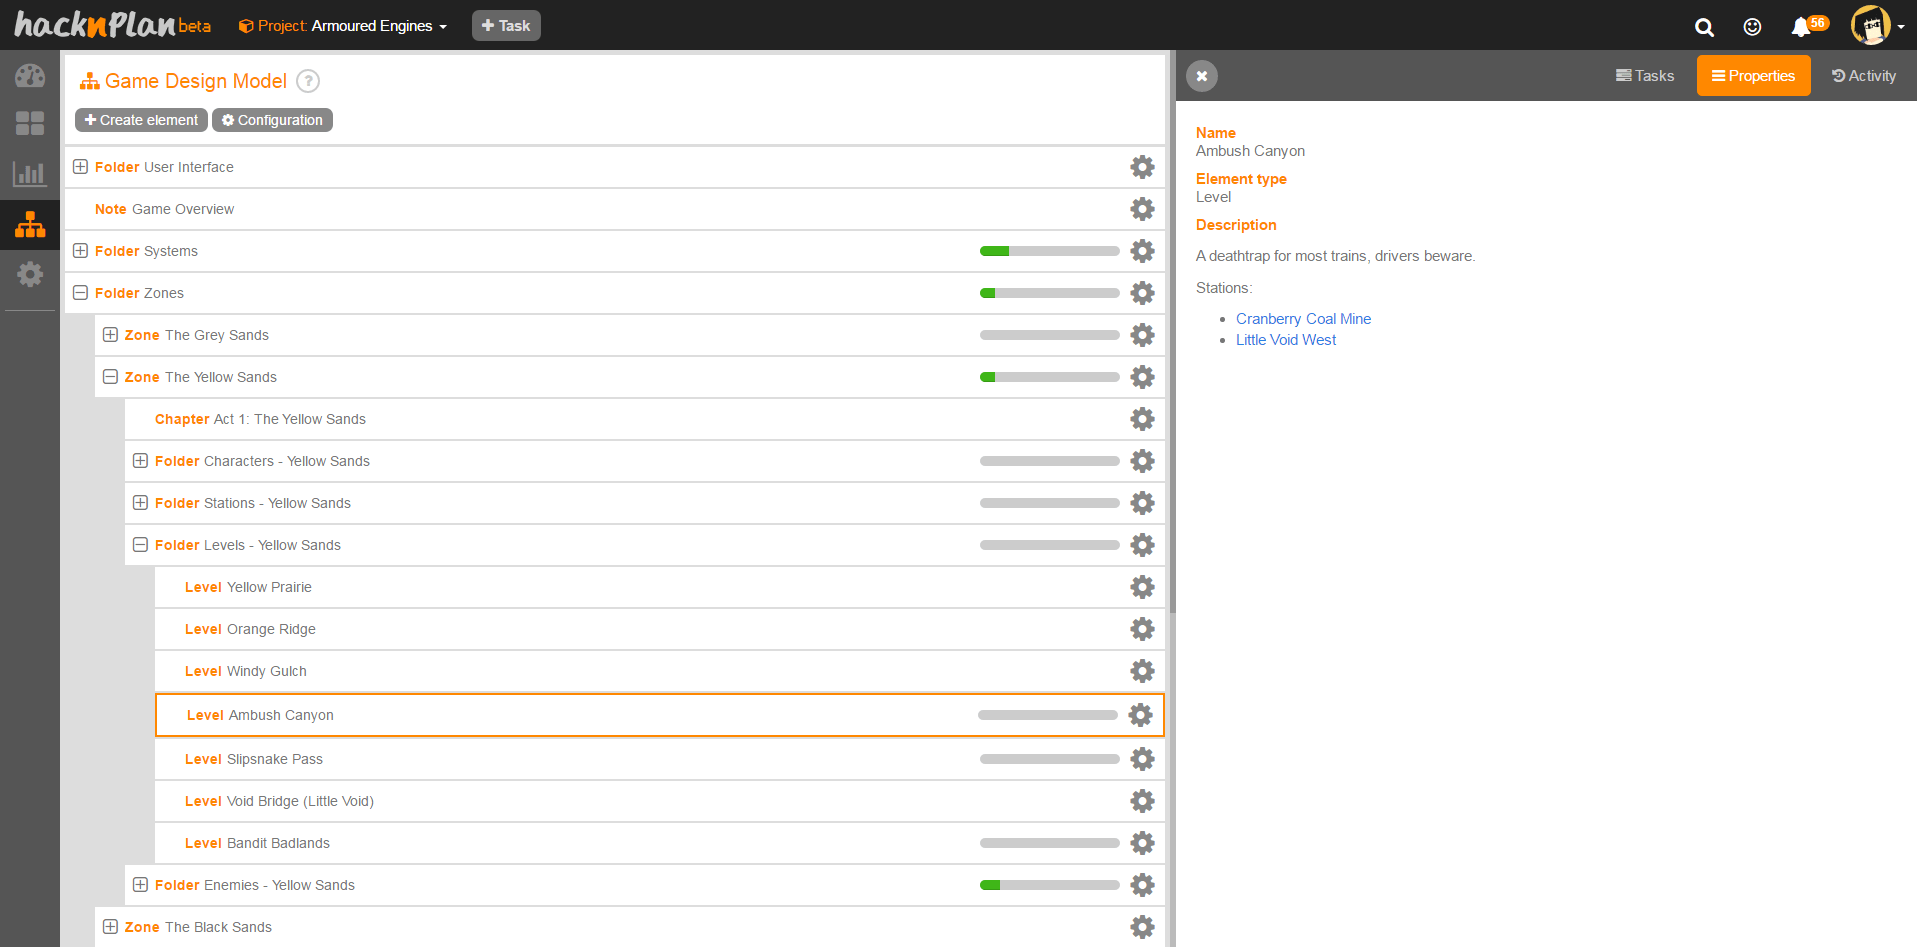1917x947 pixels.
Task: Switch to the Activity tab
Action: pyautogui.click(x=1863, y=76)
